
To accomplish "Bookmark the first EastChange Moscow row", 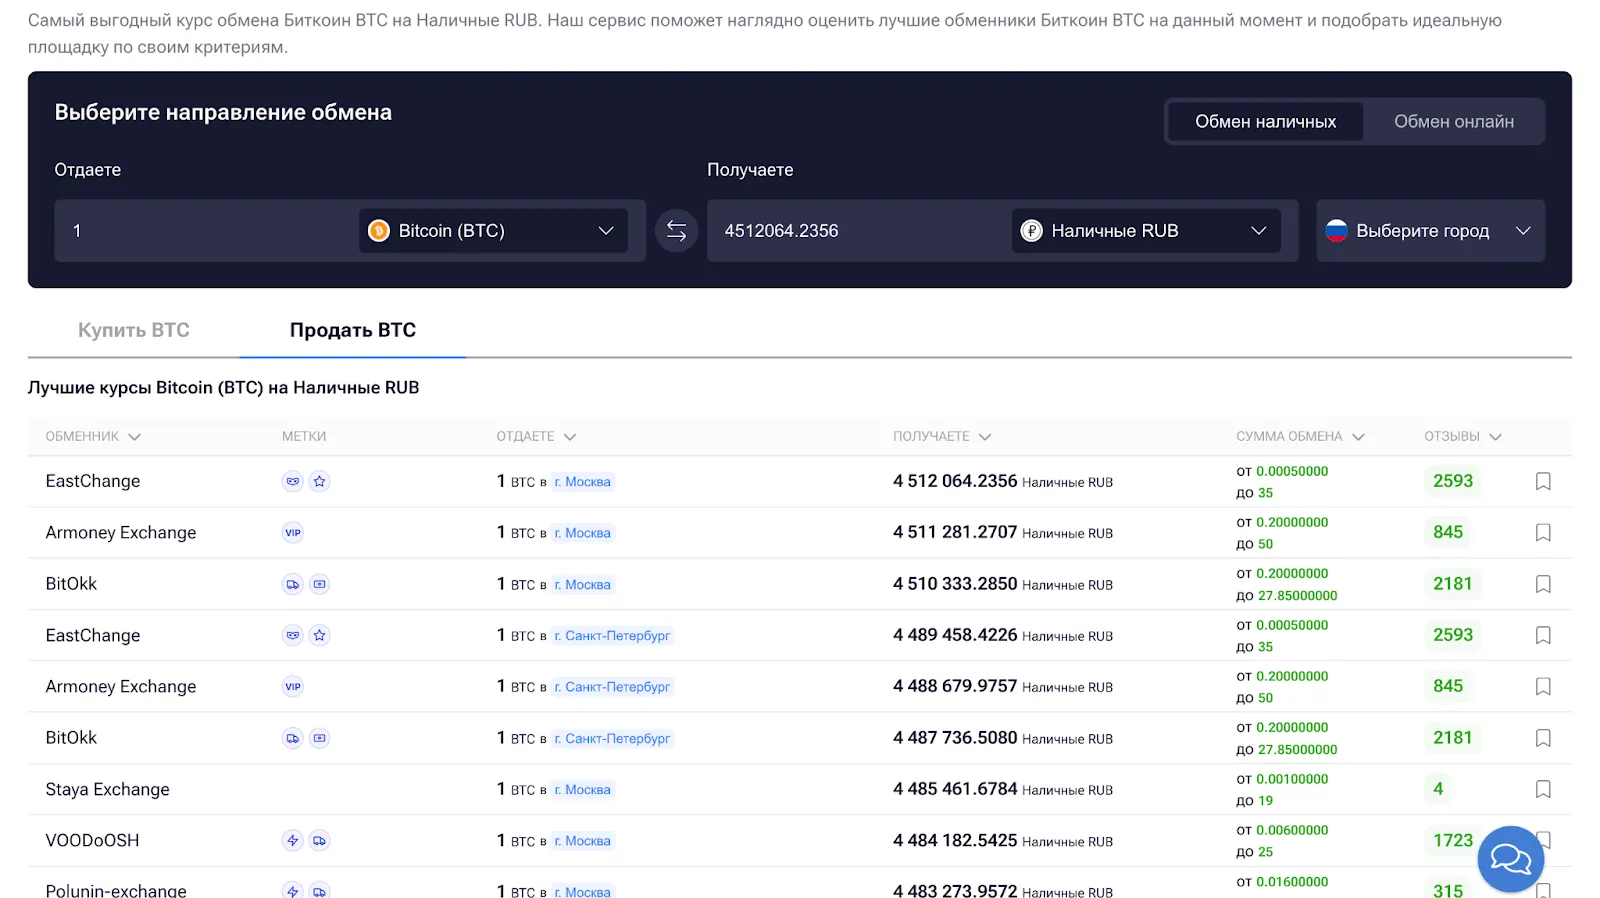I will [1543, 481].
